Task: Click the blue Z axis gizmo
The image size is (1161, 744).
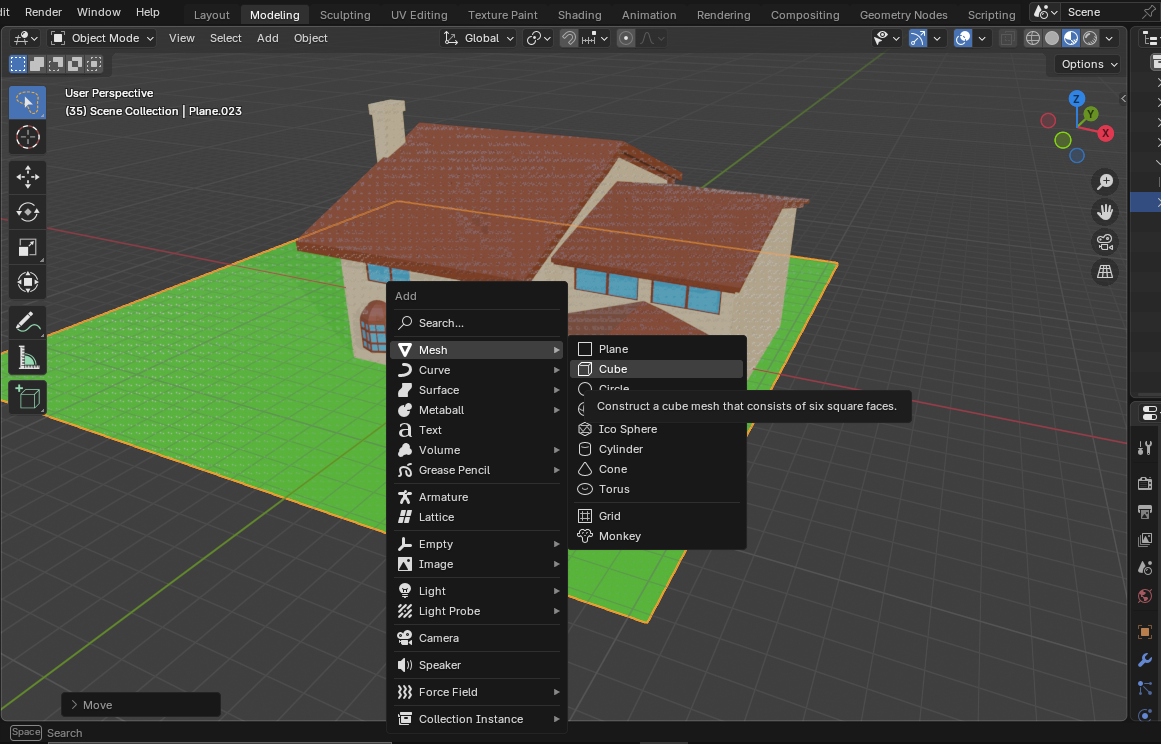Action: 1077,98
